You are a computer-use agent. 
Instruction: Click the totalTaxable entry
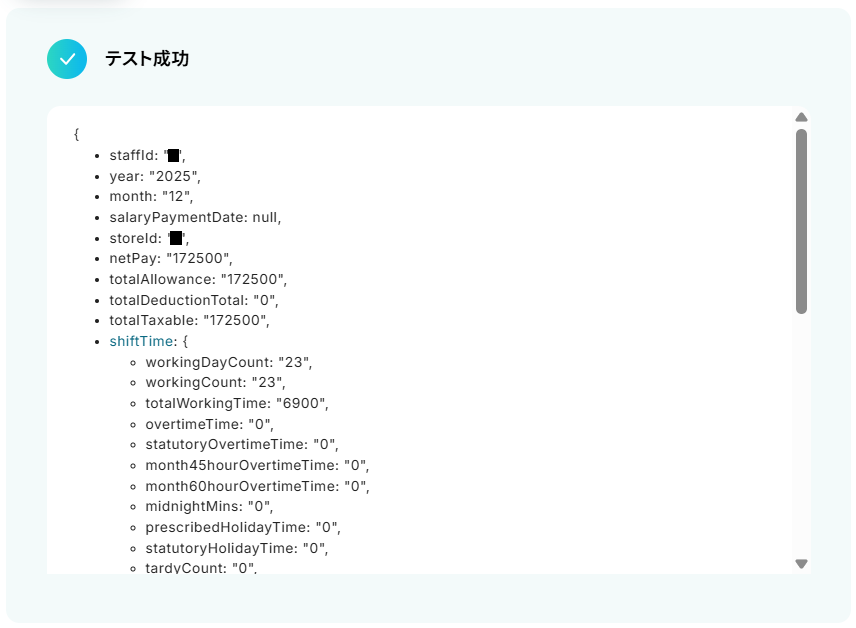[x=190, y=320]
